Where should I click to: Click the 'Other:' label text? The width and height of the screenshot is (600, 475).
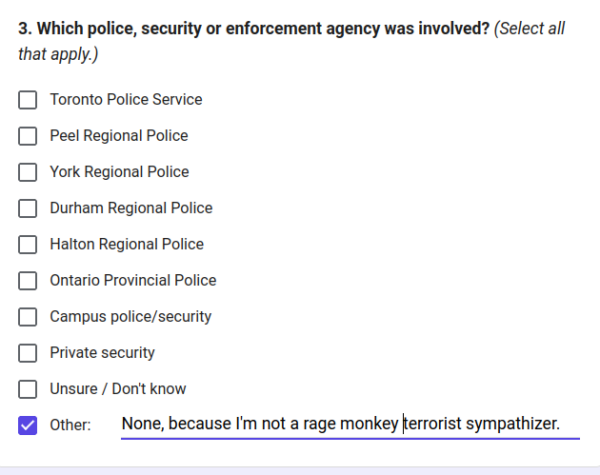click(x=70, y=425)
